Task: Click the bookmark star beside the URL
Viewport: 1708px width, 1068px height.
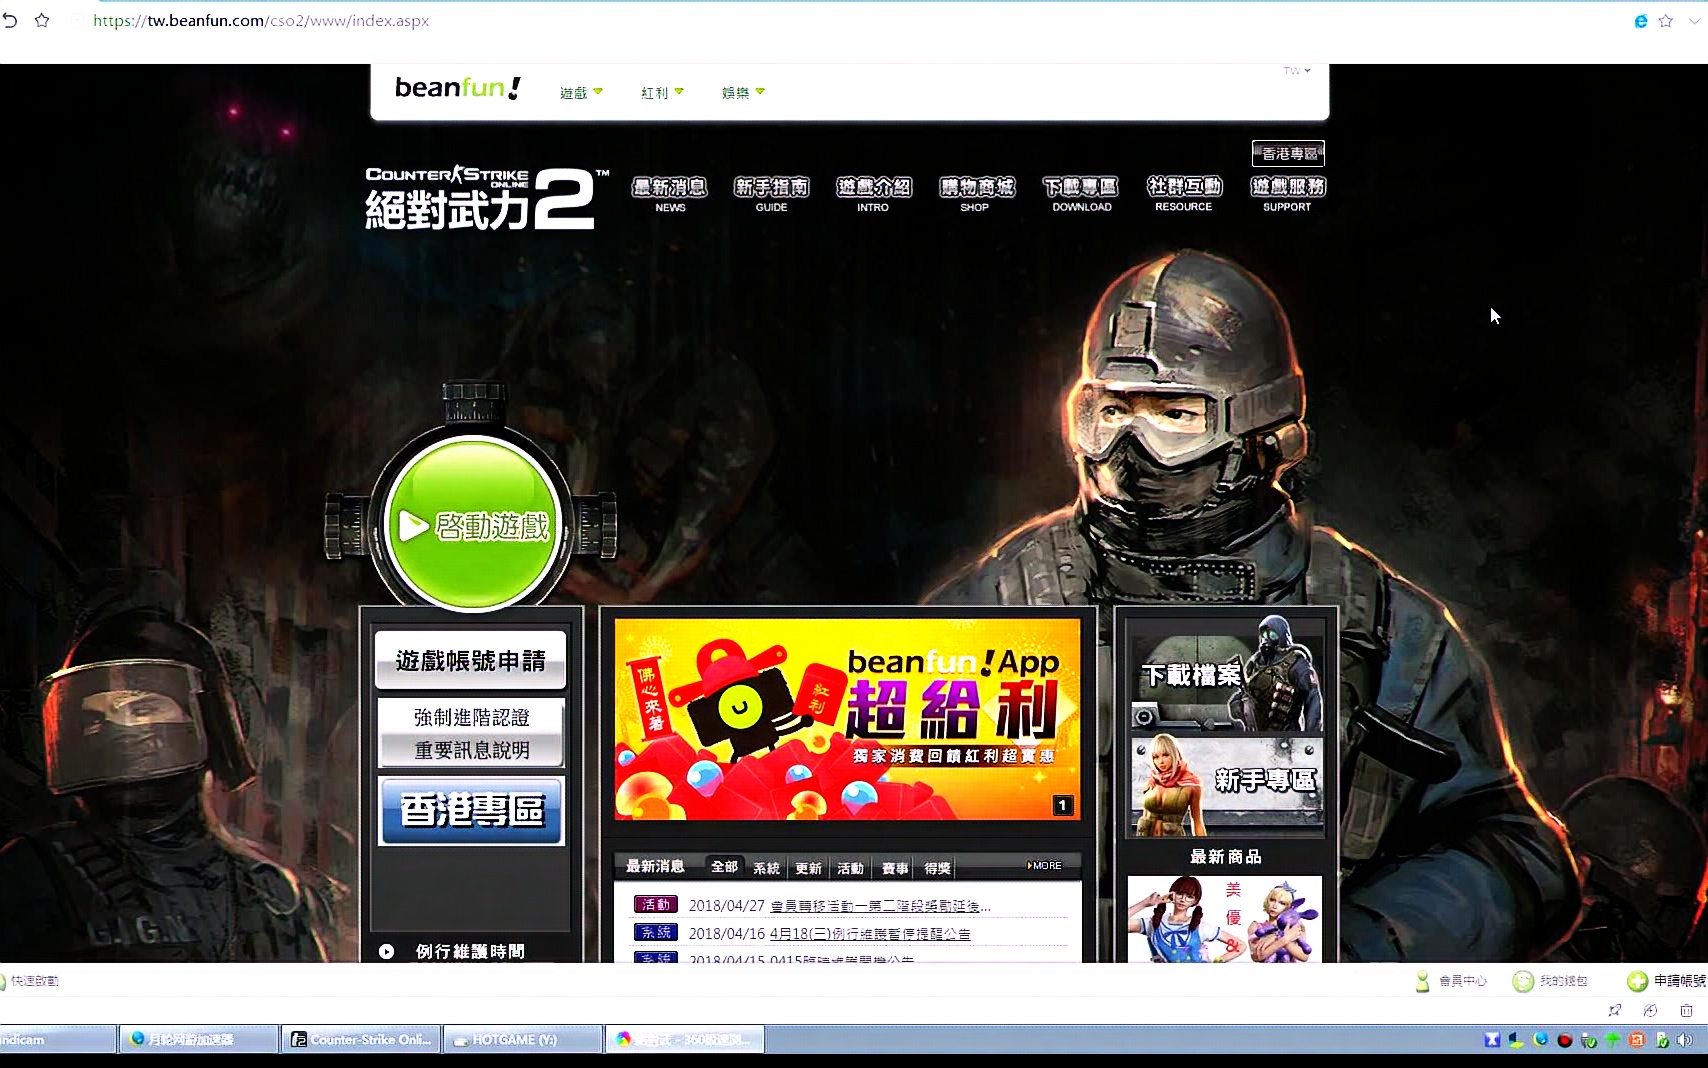Action: (42, 20)
